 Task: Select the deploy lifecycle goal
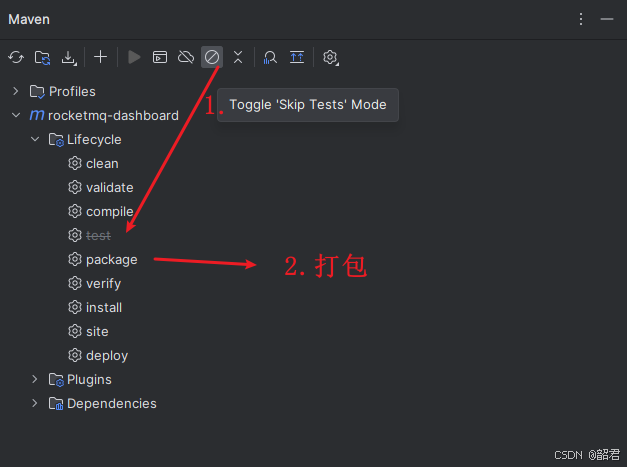107,356
